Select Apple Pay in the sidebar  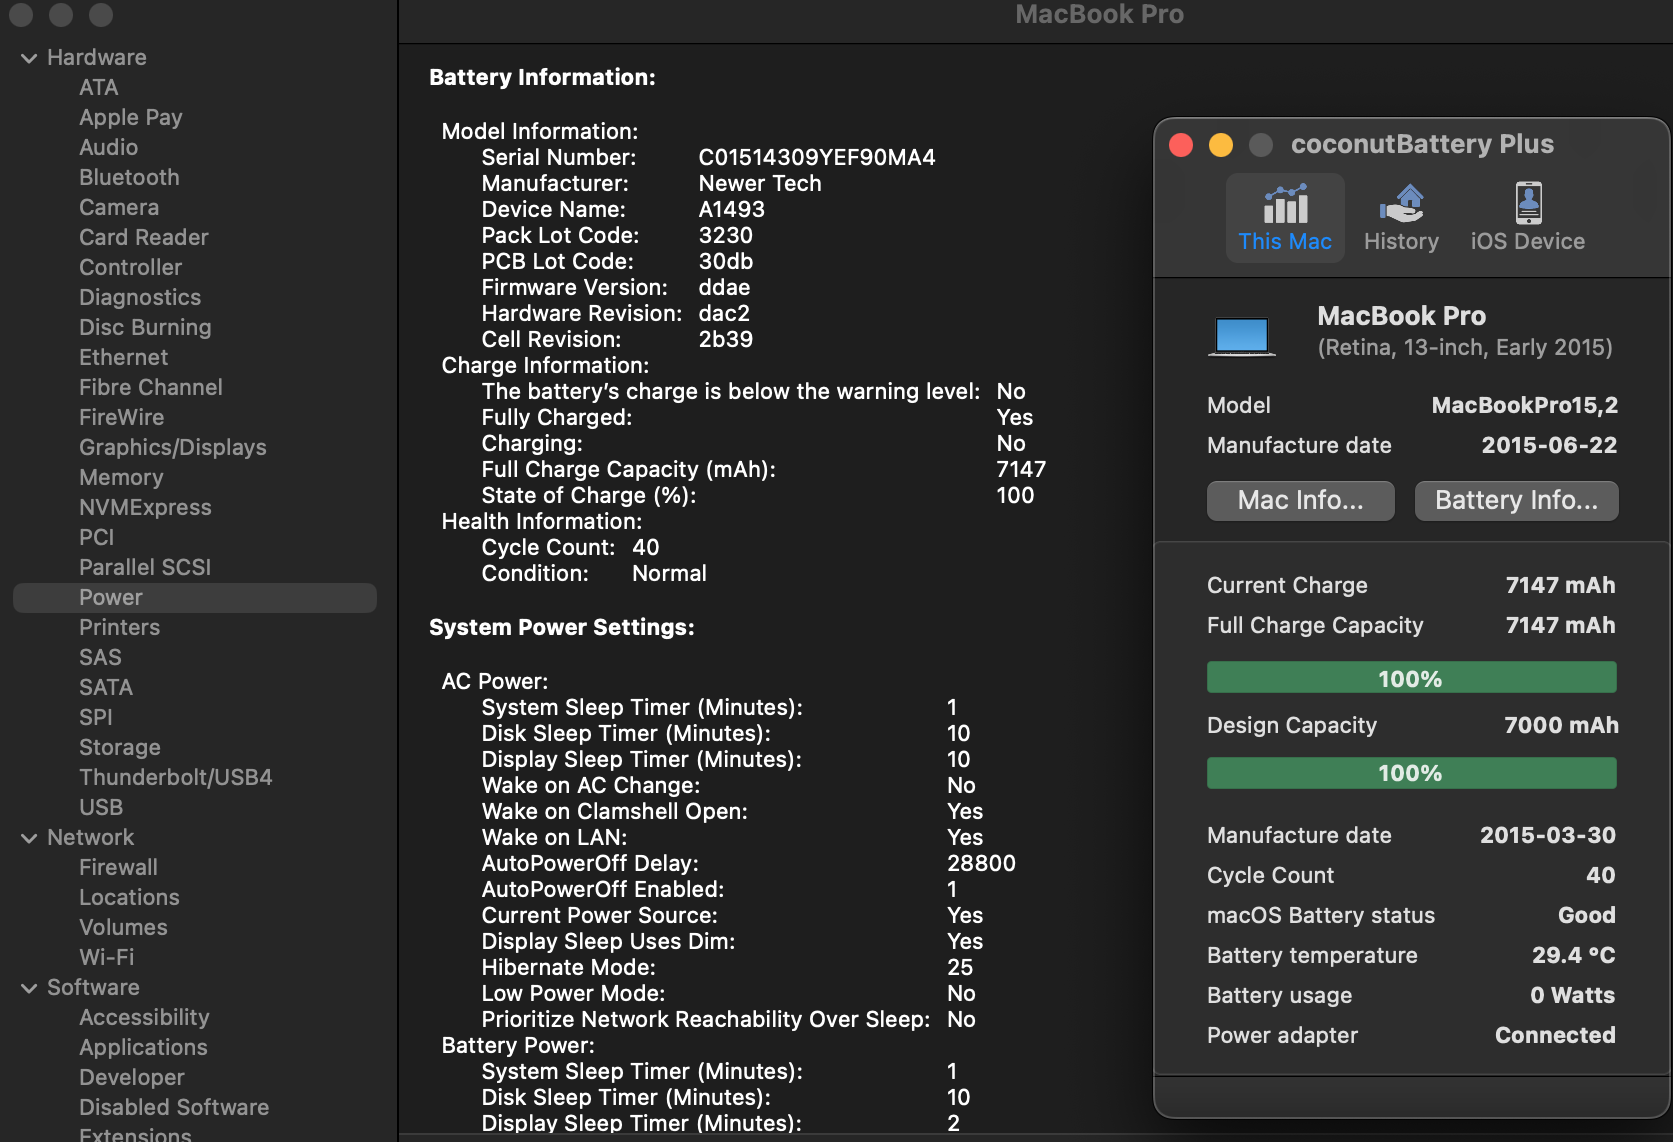pyautogui.click(x=131, y=118)
